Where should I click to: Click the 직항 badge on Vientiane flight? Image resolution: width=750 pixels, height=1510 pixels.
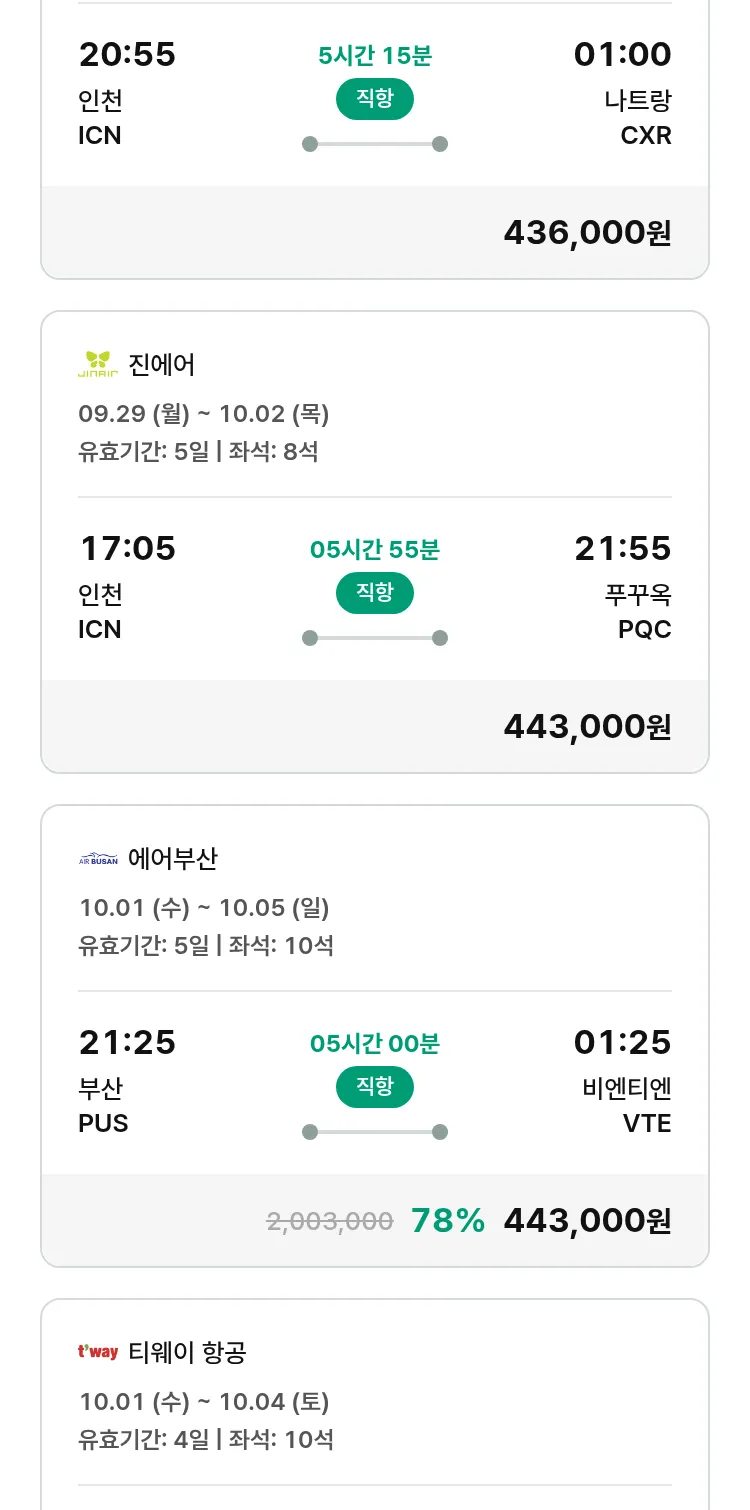tap(374, 1087)
